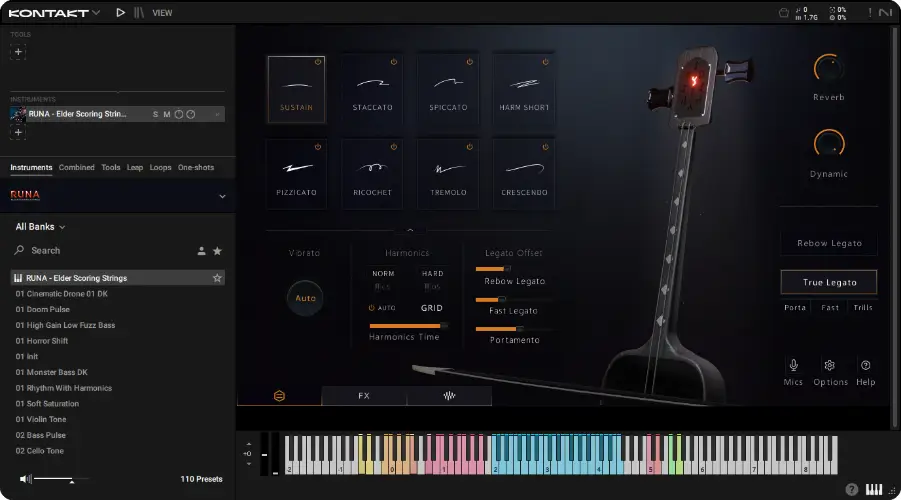901x500 pixels.
Task: Select preset 01 High Gain Low Fuzz Bass
Action: [x=65, y=325]
